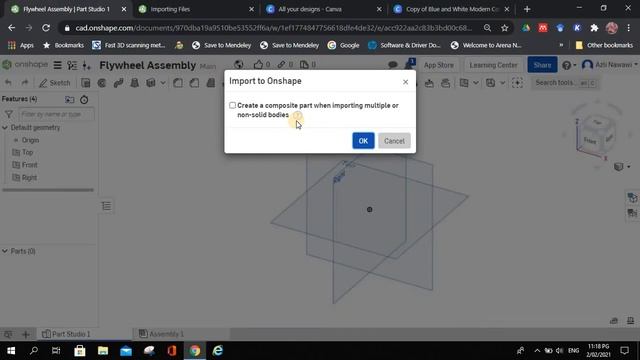Select the Top plane feature
The width and height of the screenshot is (640, 360).
click(27, 152)
